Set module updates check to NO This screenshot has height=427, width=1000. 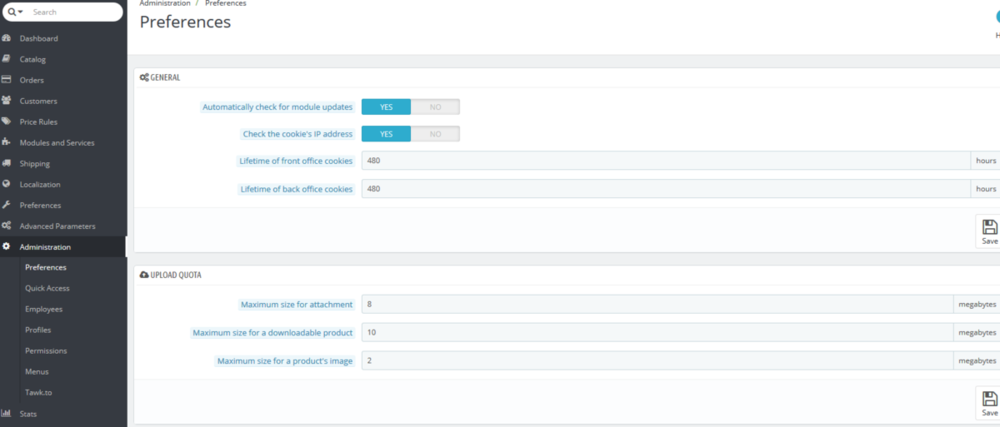coord(435,107)
